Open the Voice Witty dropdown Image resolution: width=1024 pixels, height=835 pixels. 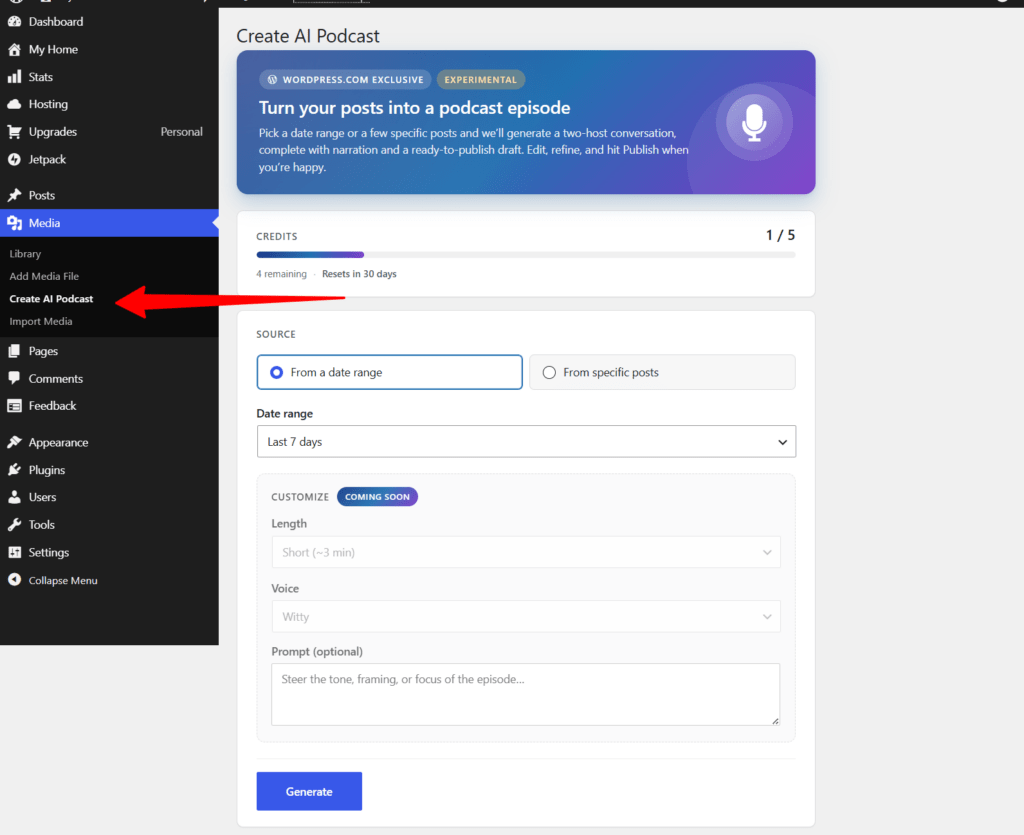click(526, 617)
